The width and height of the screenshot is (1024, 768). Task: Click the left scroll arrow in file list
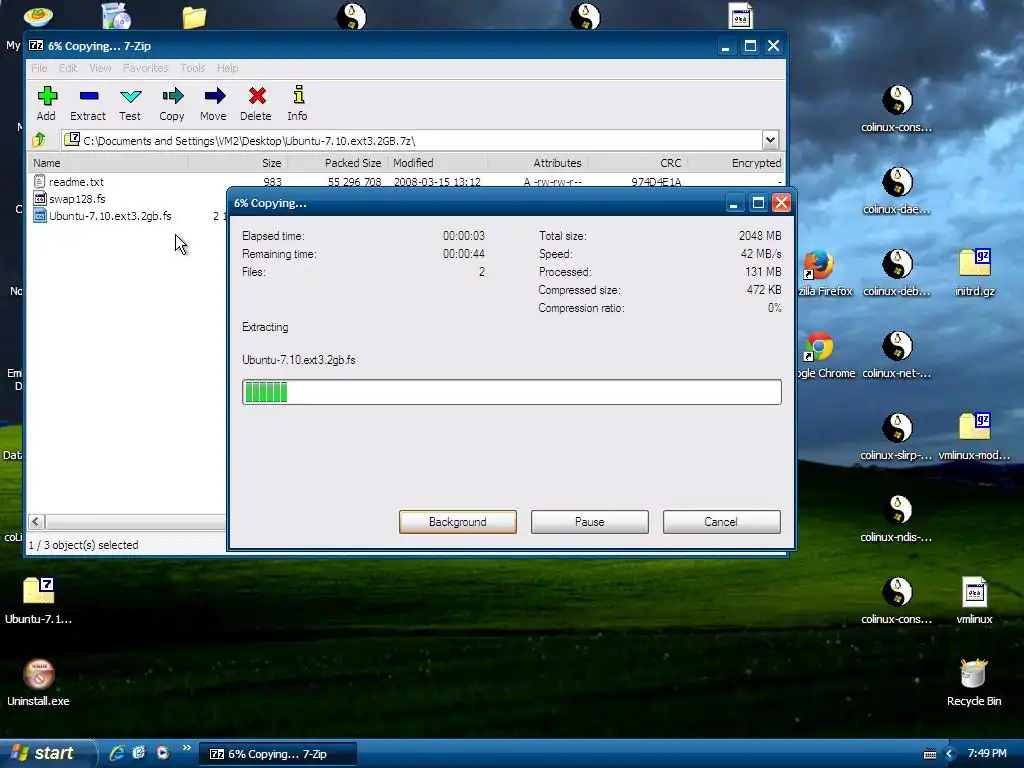37,521
